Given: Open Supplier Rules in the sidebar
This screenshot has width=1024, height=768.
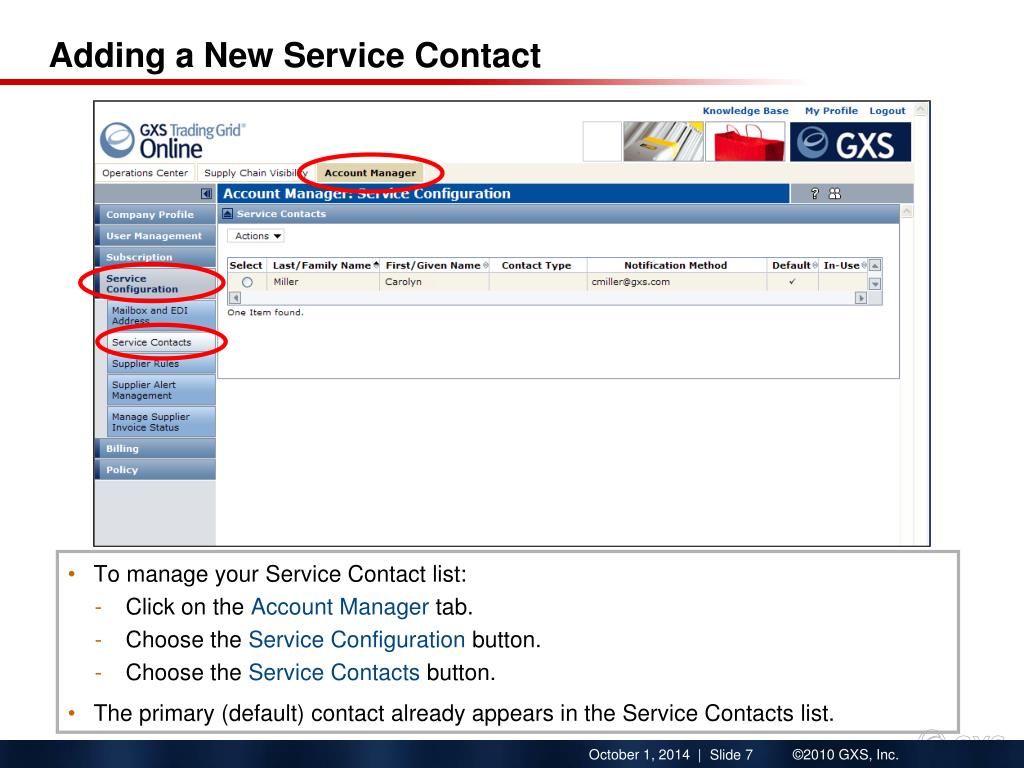Looking at the screenshot, I should click(161, 364).
